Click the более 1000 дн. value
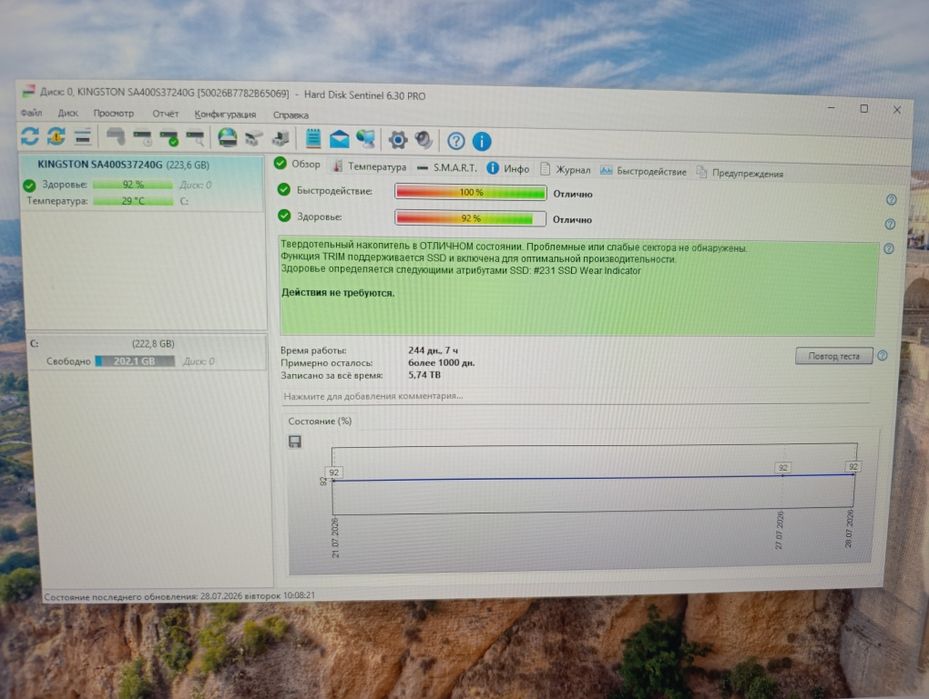The height and width of the screenshot is (699, 929). point(441,363)
